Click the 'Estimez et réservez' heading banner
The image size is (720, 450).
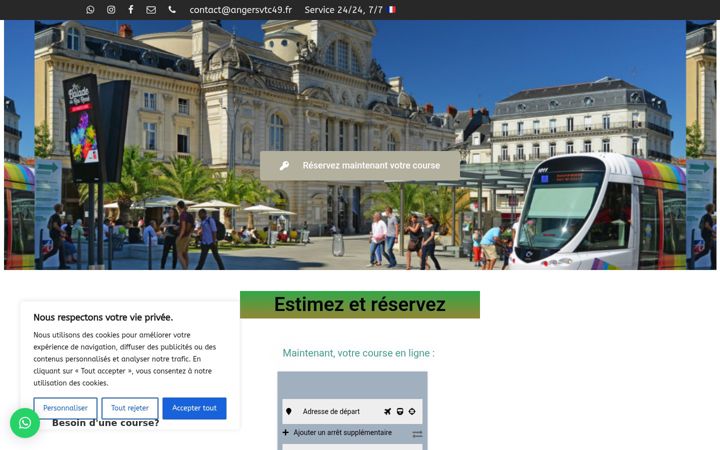[x=360, y=304]
